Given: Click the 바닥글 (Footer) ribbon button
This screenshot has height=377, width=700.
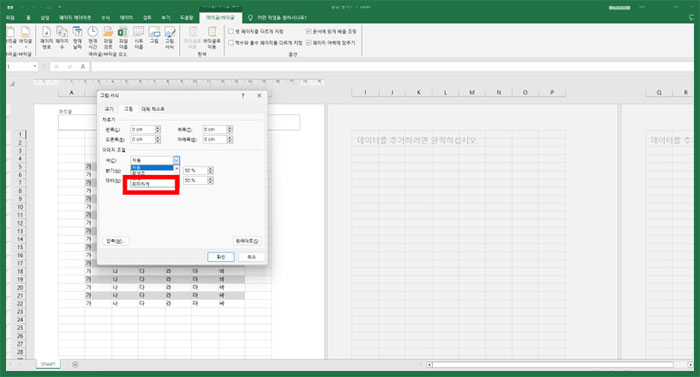Looking at the screenshot, I should point(25,38).
